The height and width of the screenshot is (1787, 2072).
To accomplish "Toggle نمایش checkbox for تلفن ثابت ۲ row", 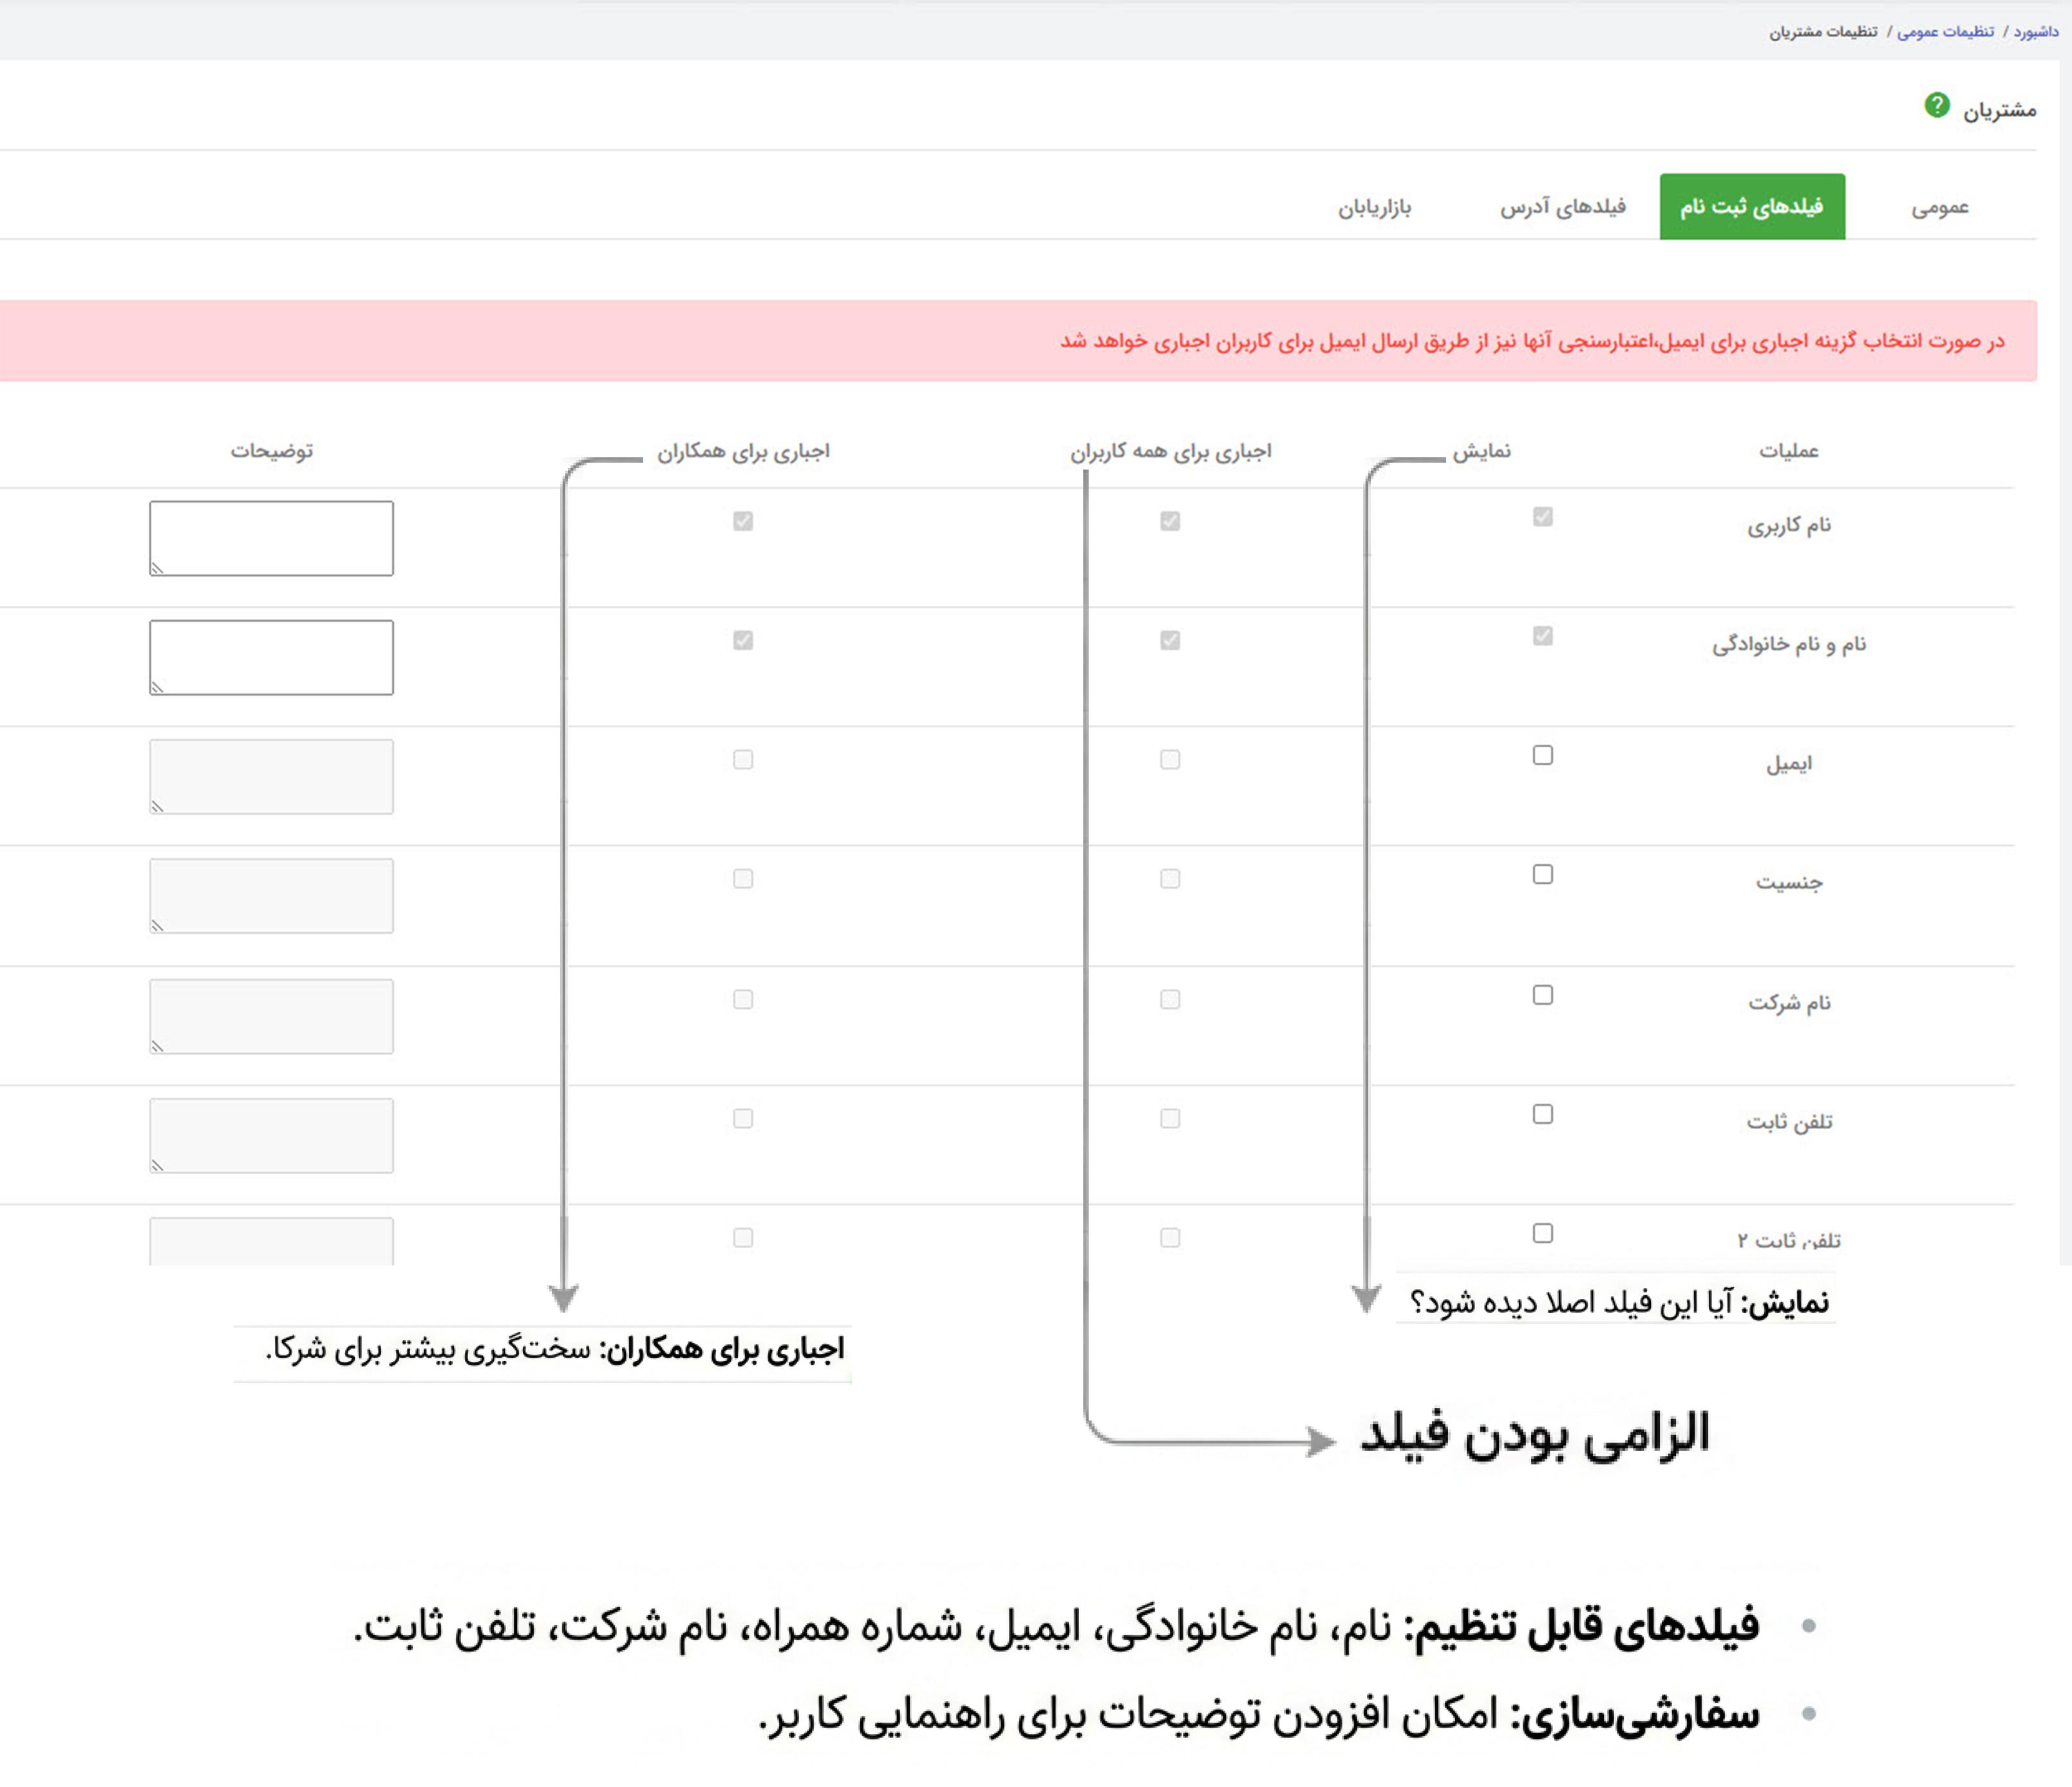I will 1543,1233.
